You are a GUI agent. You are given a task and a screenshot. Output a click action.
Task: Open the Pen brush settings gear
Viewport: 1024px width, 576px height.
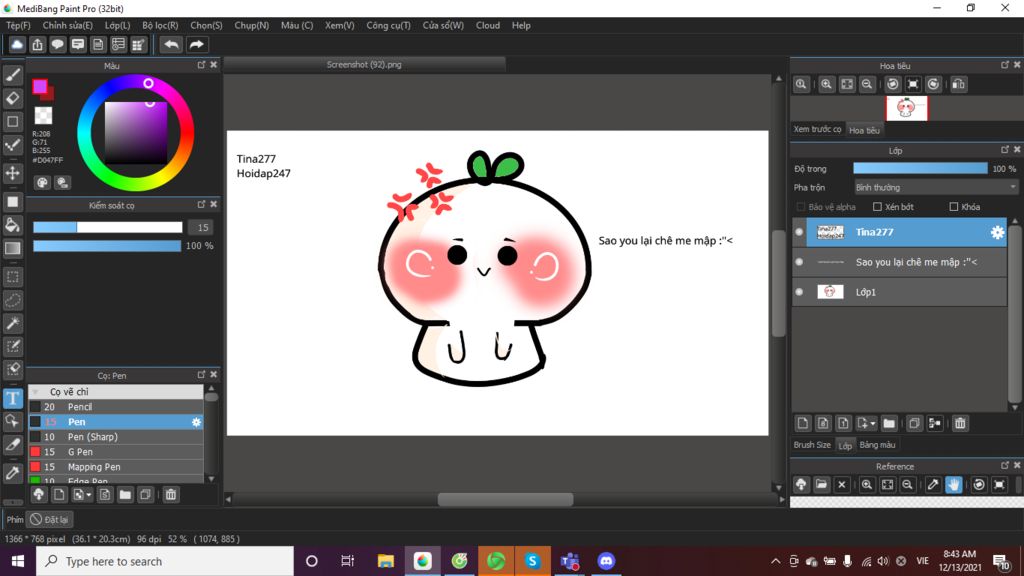point(196,422)
